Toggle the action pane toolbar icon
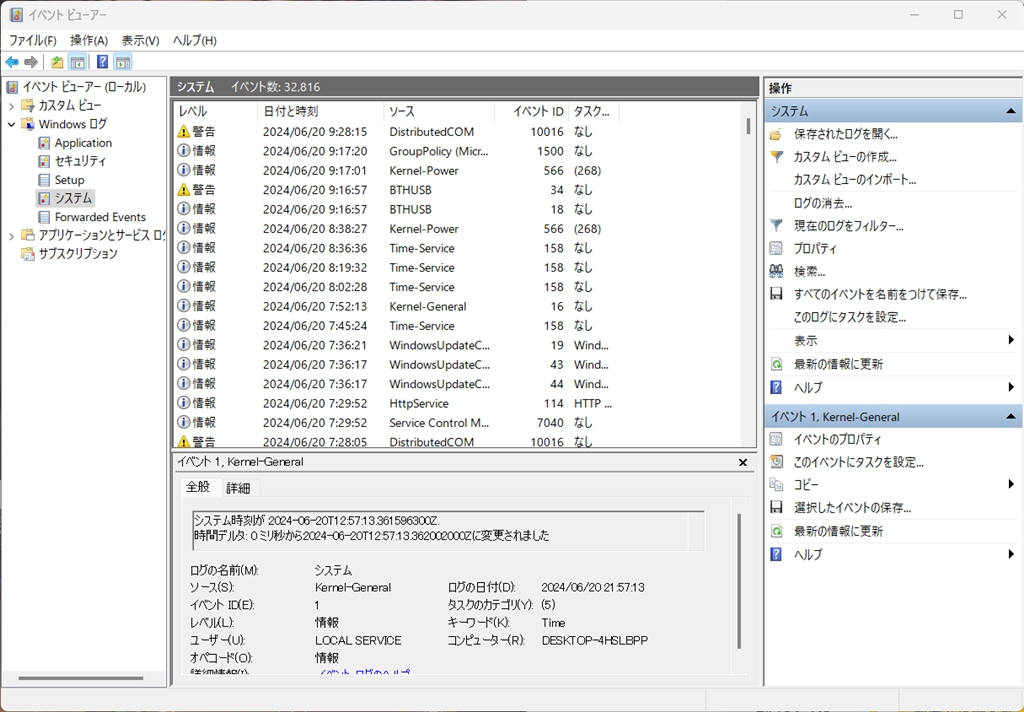The height and width of the screenshot is (712, 1024). [x=123, y=62]
